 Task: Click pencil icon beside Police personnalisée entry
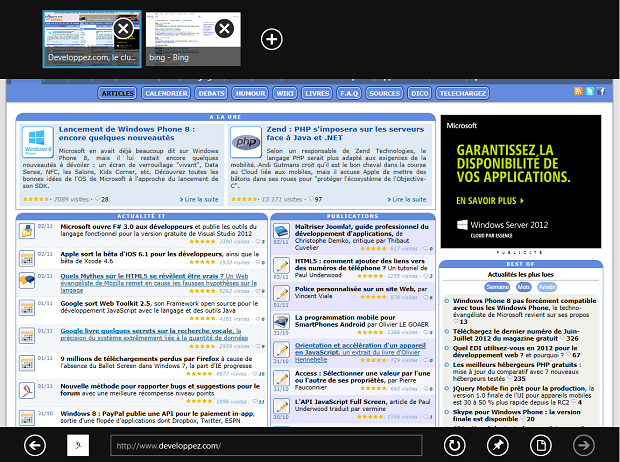pyautogui.click(x=282, y=293)
